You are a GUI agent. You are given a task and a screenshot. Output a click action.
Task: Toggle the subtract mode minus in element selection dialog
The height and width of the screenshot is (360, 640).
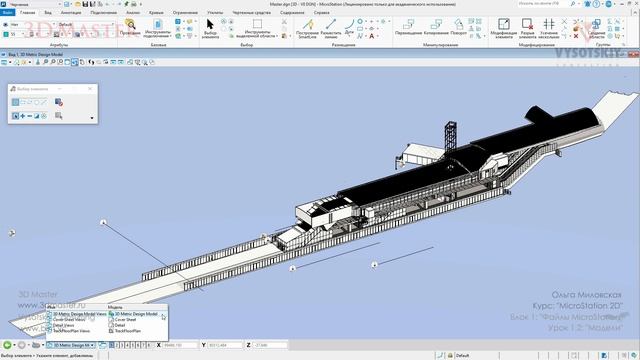(29, 116)
